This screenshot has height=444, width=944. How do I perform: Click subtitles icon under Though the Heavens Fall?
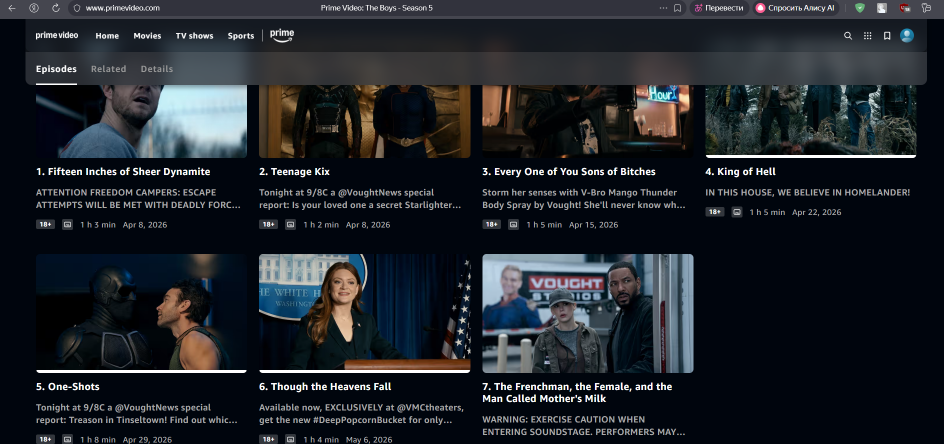(x=290, y=439)
